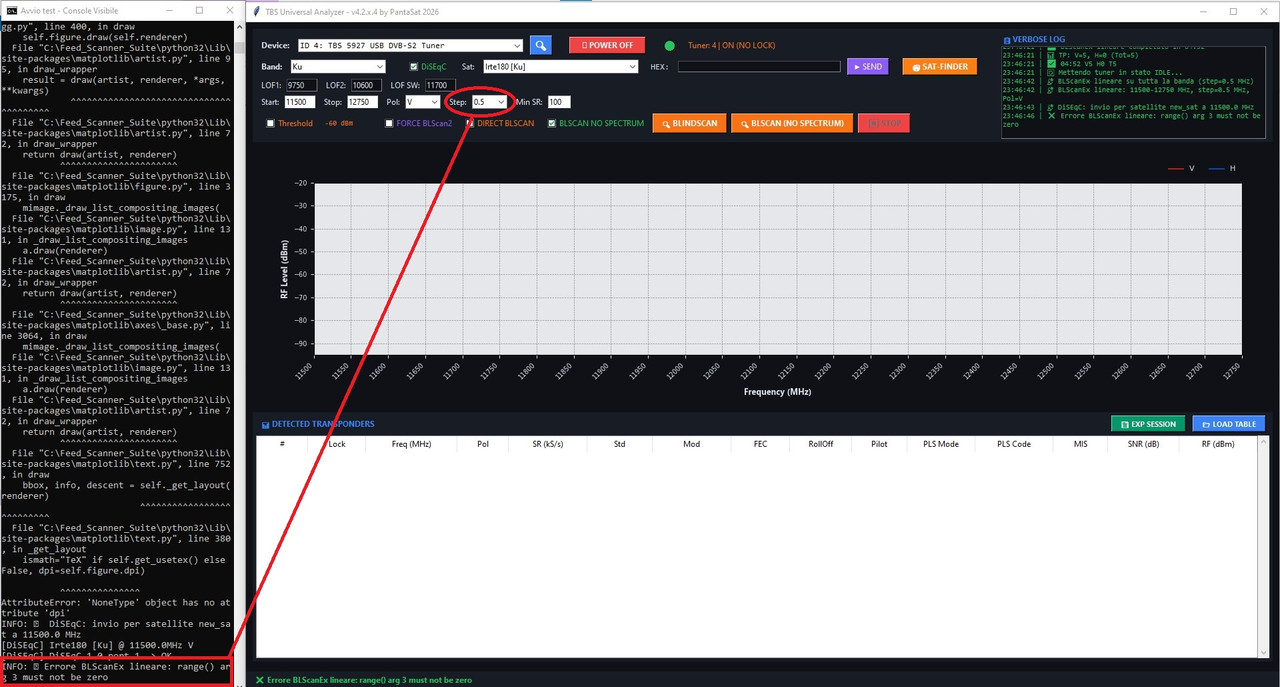1280x687 pixels.
Task: Click the LOF1 field showing 9750
Action: [301, 85]
